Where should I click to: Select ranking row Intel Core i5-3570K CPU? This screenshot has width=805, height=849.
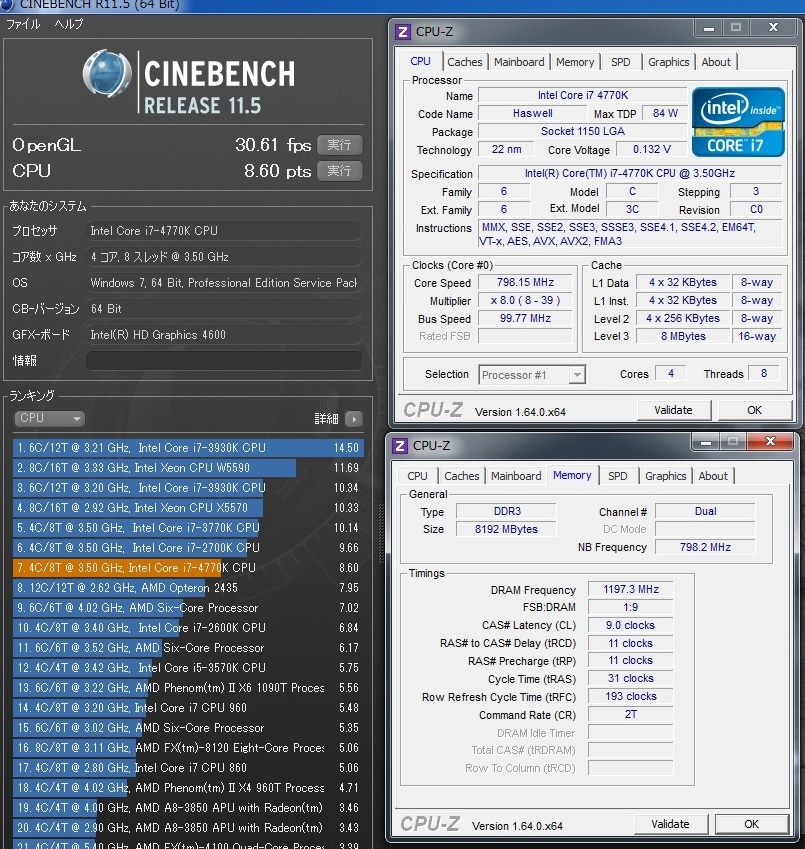[x=188, y=668]
